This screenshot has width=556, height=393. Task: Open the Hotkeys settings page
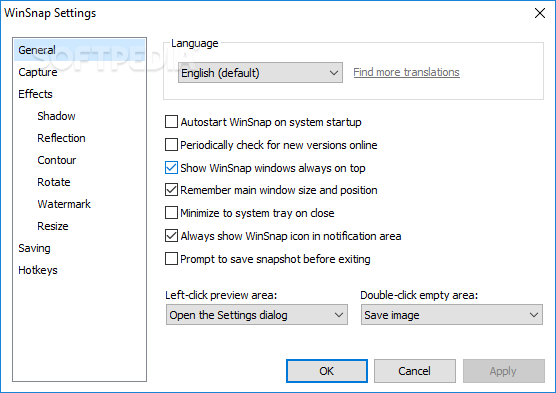[38, 270]
